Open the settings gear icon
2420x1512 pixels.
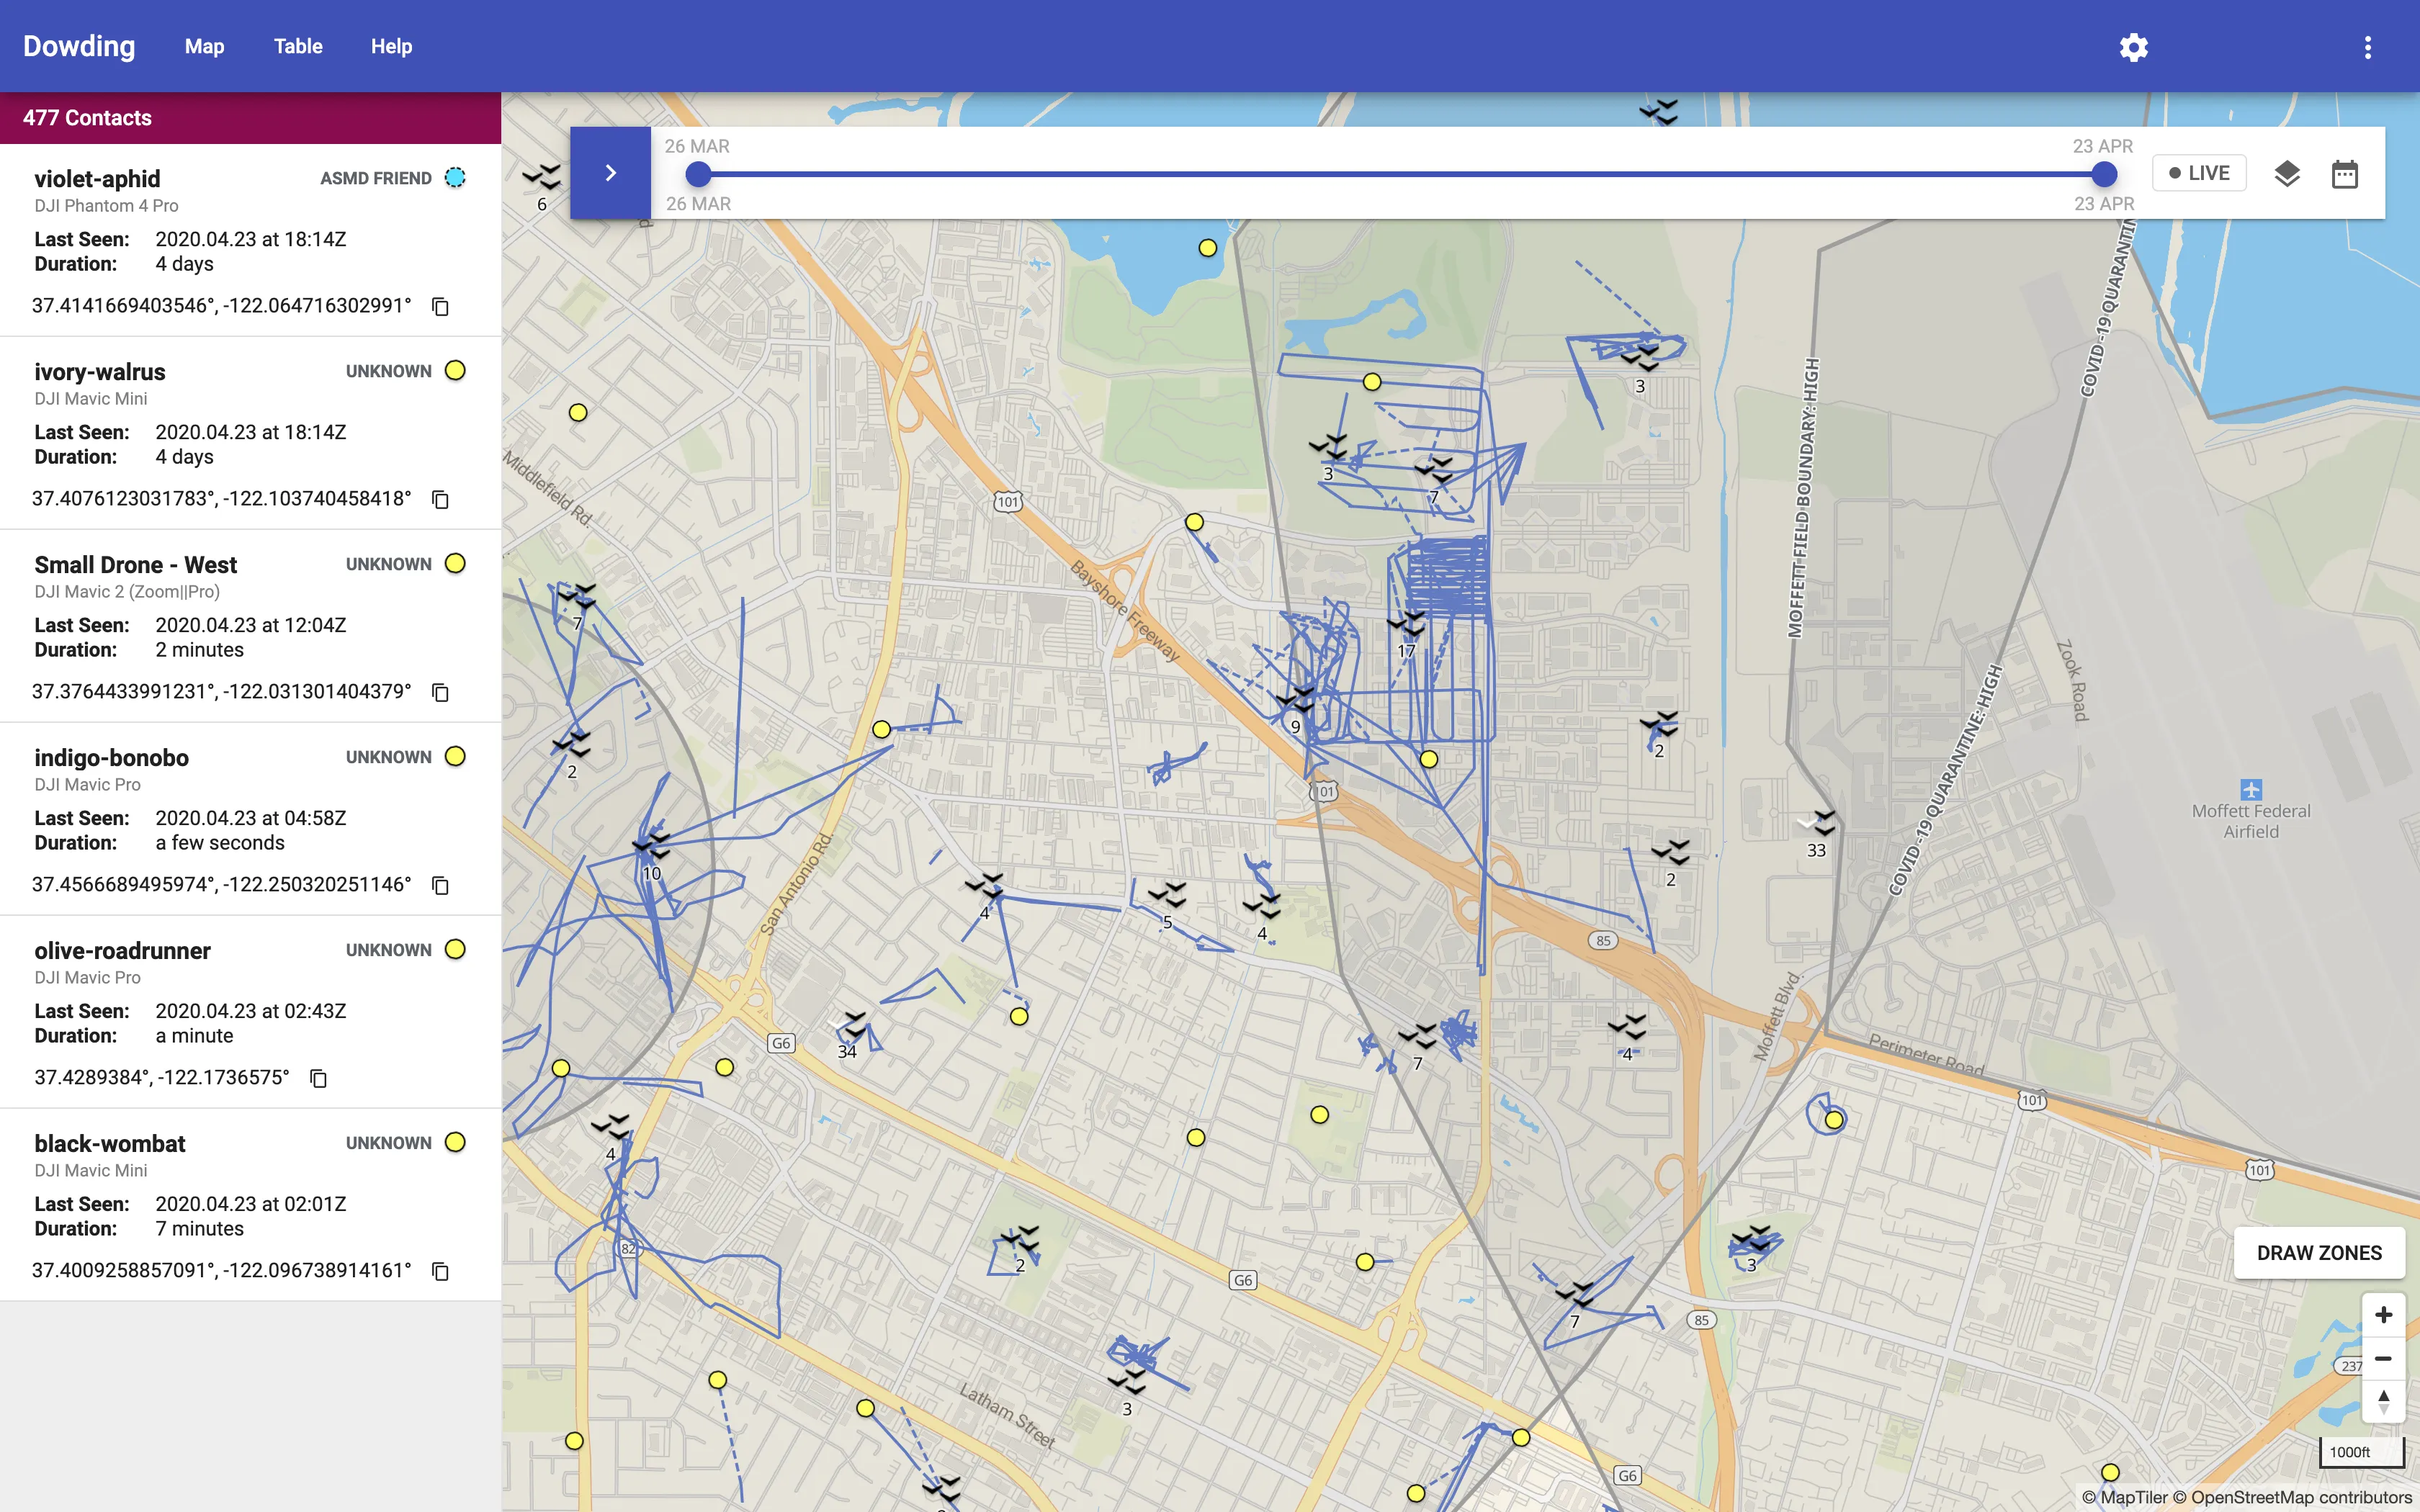tap(2133, 47)
